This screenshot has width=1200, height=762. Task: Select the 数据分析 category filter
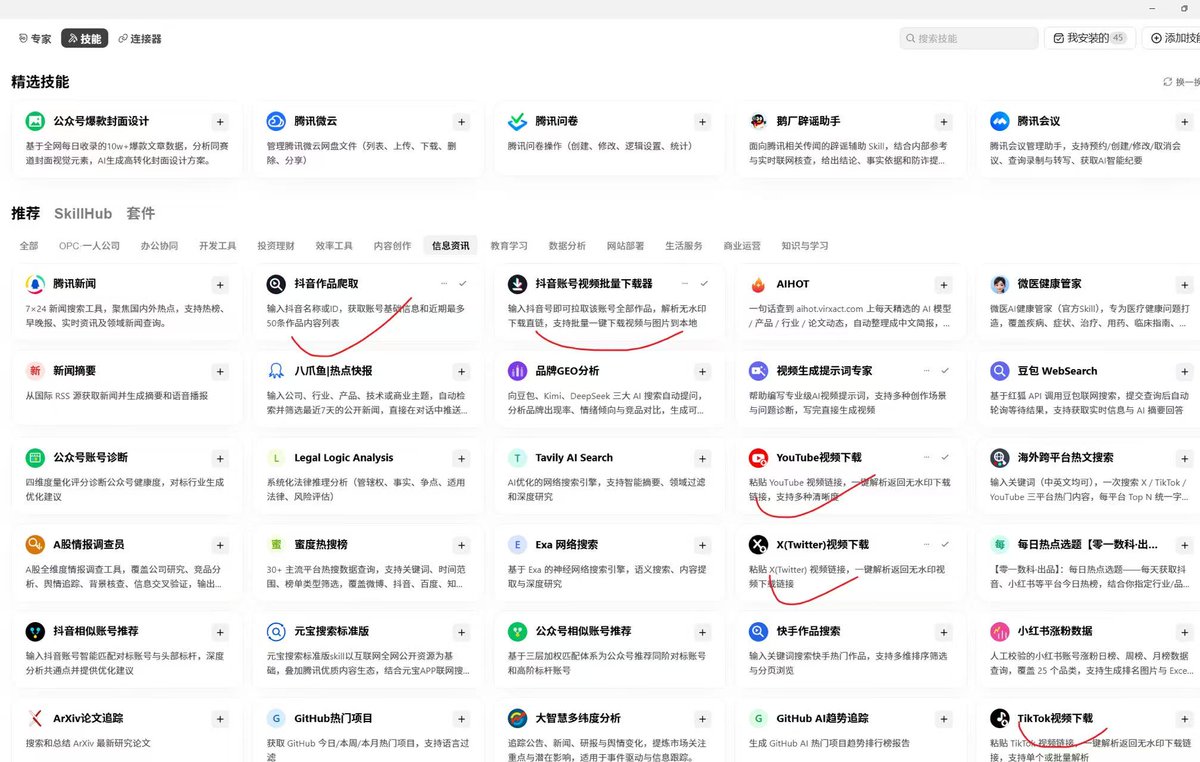click(567, 245)
